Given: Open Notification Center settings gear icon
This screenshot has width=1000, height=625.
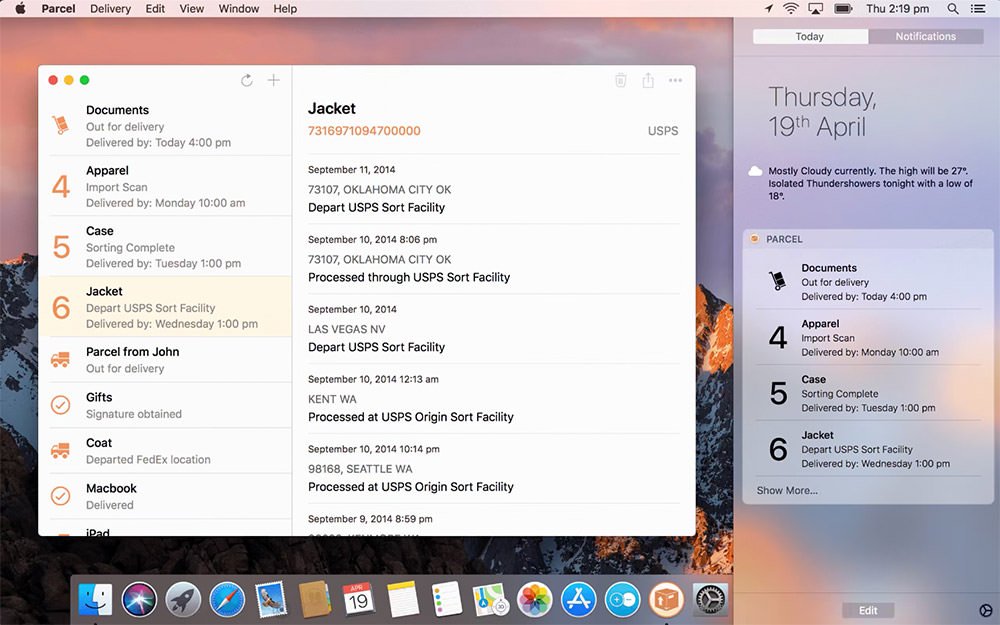Looking at the screenshot, I should (x=985, y=610).
